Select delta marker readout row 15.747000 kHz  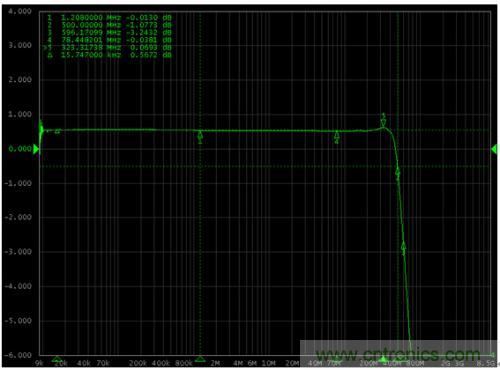[x=109, y=55]
